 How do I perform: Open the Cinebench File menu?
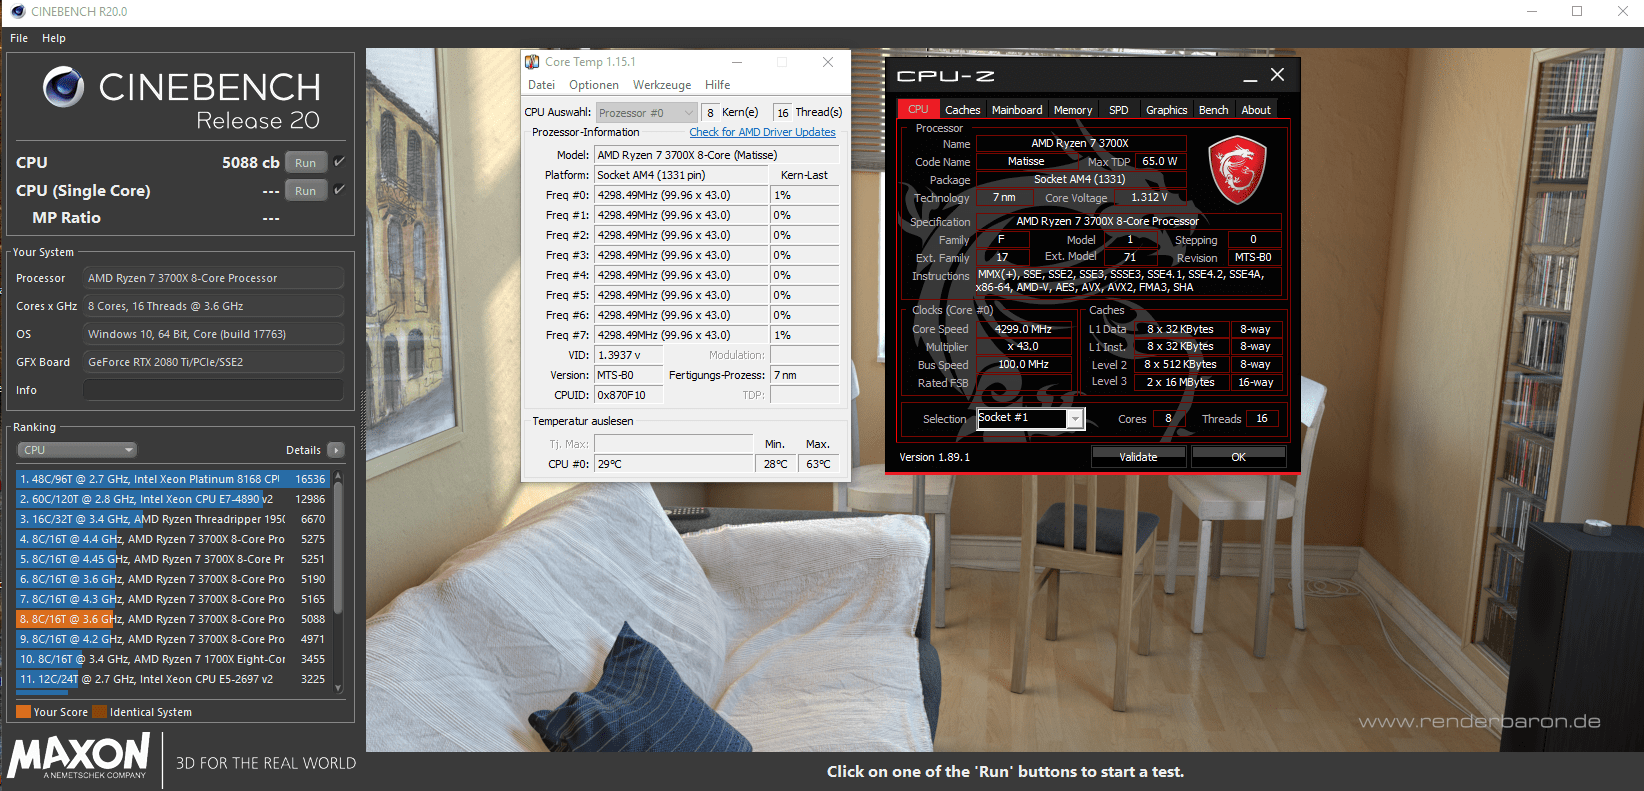coord(19,38)
